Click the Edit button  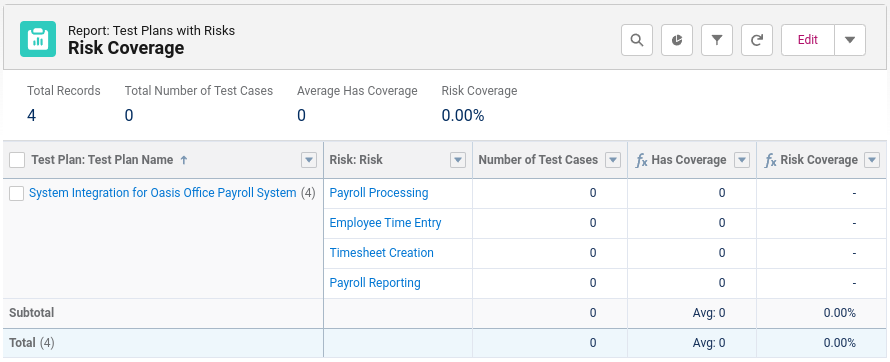(x=808, y=40)
